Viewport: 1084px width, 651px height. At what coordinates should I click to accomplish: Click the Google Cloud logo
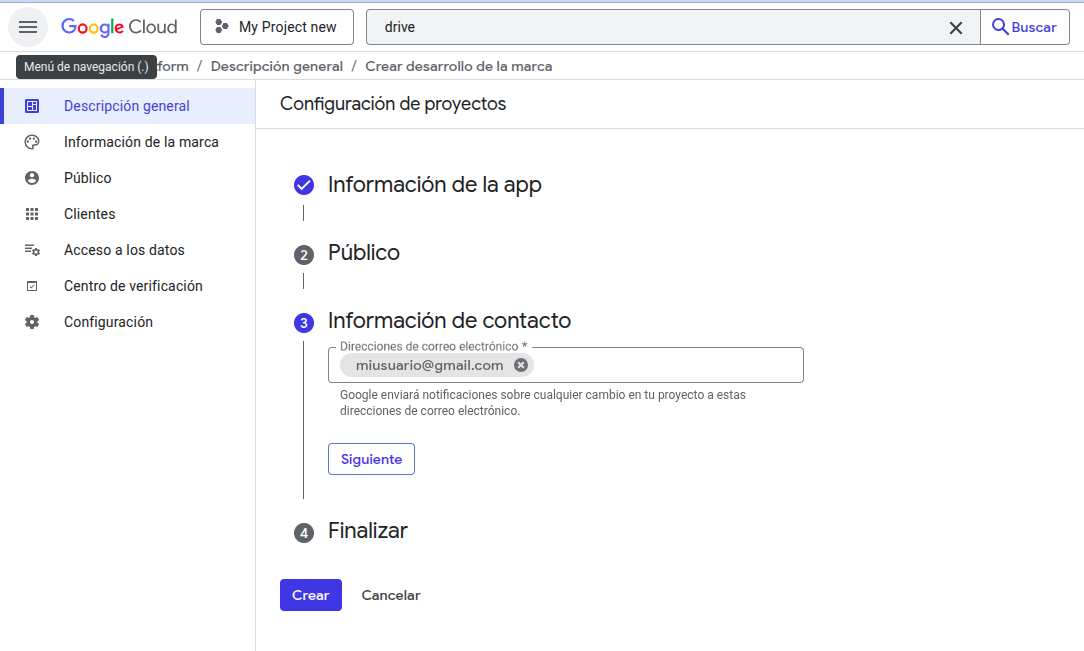pos(119,27)
